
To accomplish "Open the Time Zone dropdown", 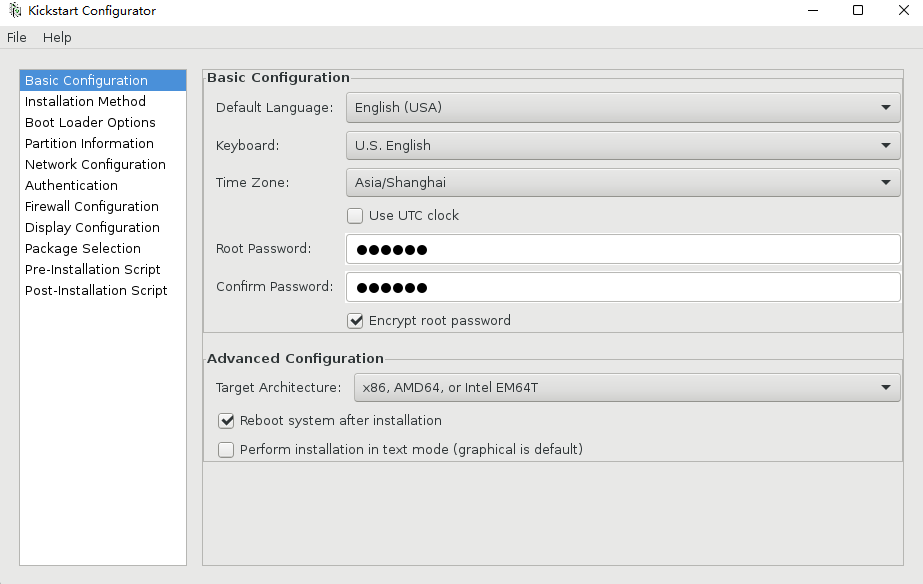I will (623, 182).
